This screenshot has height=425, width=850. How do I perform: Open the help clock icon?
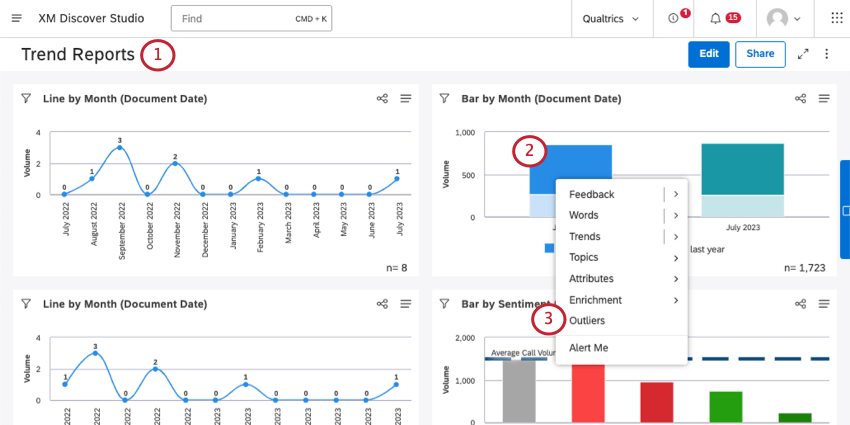pyautogui.click(x=673, y=19)
